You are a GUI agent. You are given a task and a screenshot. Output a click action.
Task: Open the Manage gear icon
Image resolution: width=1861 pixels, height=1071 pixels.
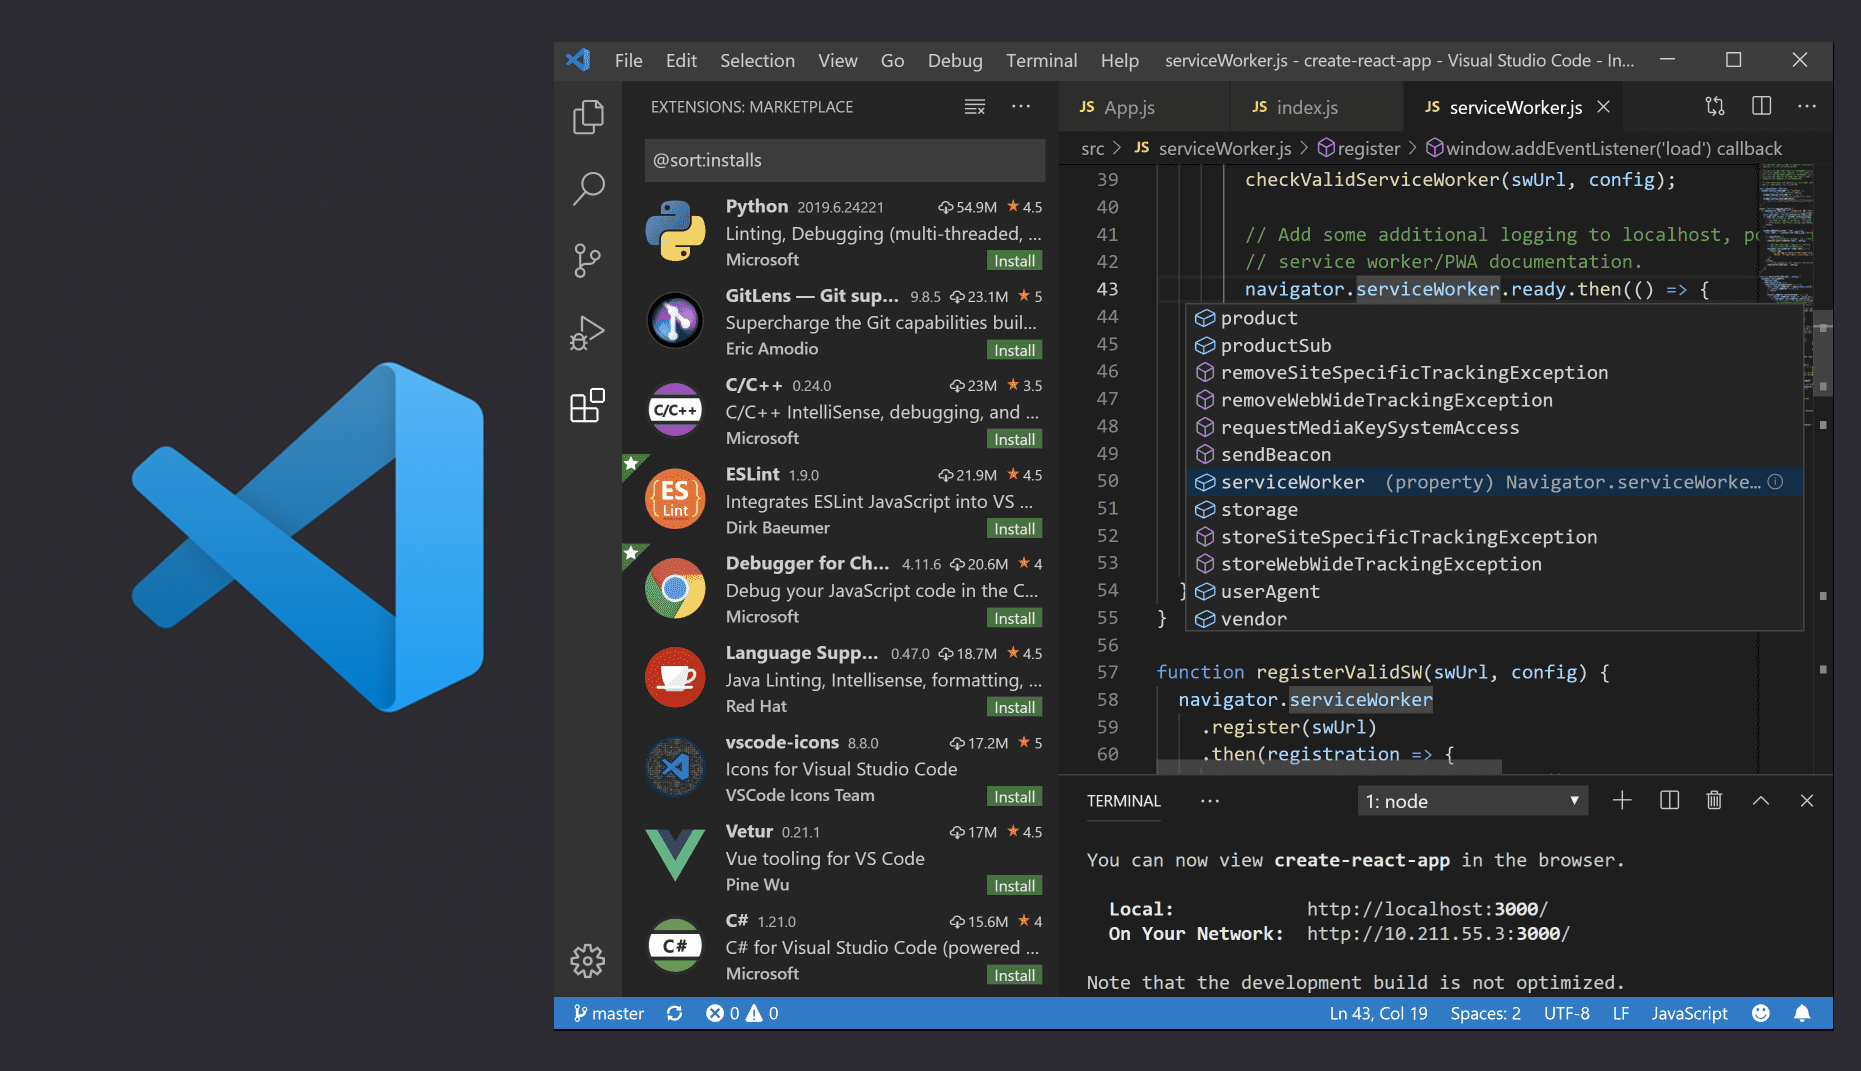point(588,961)
